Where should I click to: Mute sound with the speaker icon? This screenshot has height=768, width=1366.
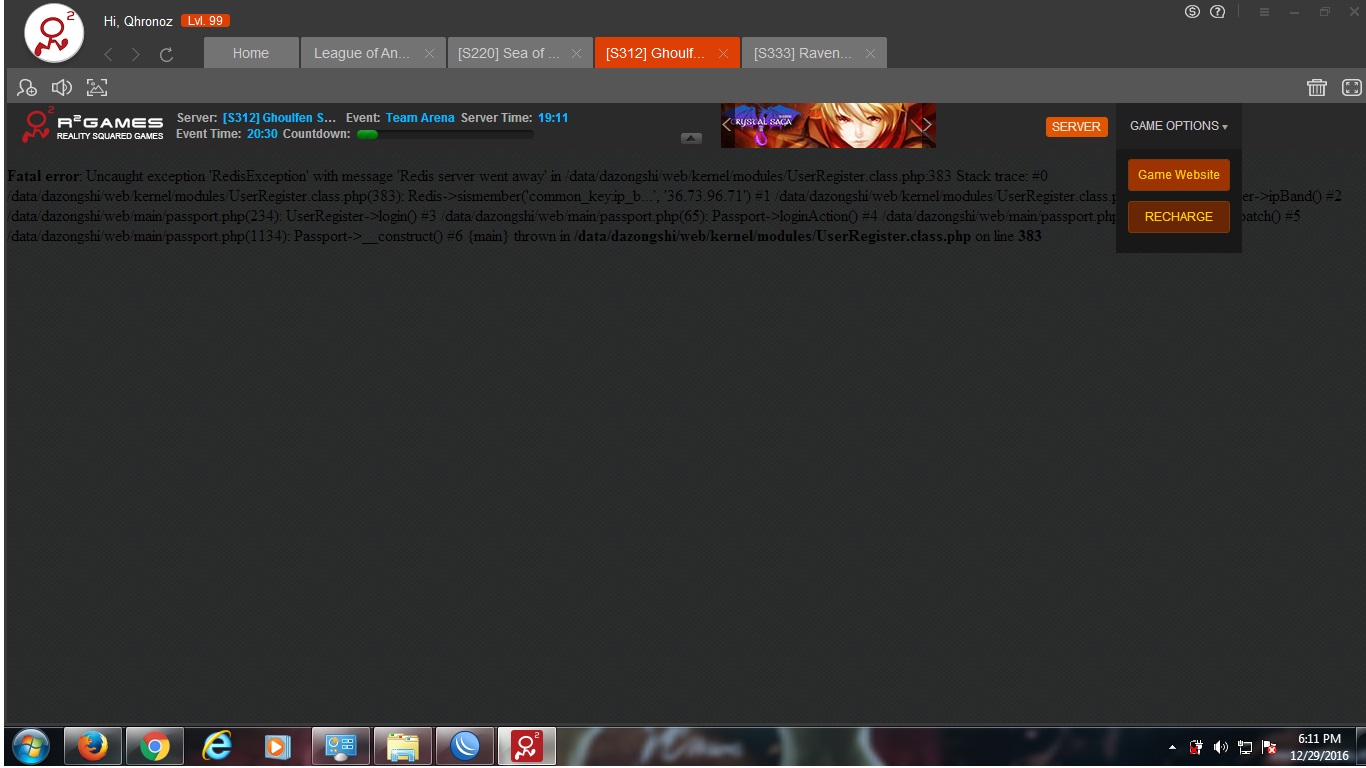[x=62, y=88]
